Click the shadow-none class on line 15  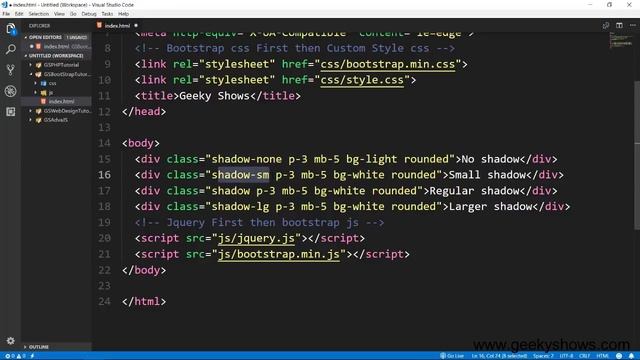tap(247, 159)
